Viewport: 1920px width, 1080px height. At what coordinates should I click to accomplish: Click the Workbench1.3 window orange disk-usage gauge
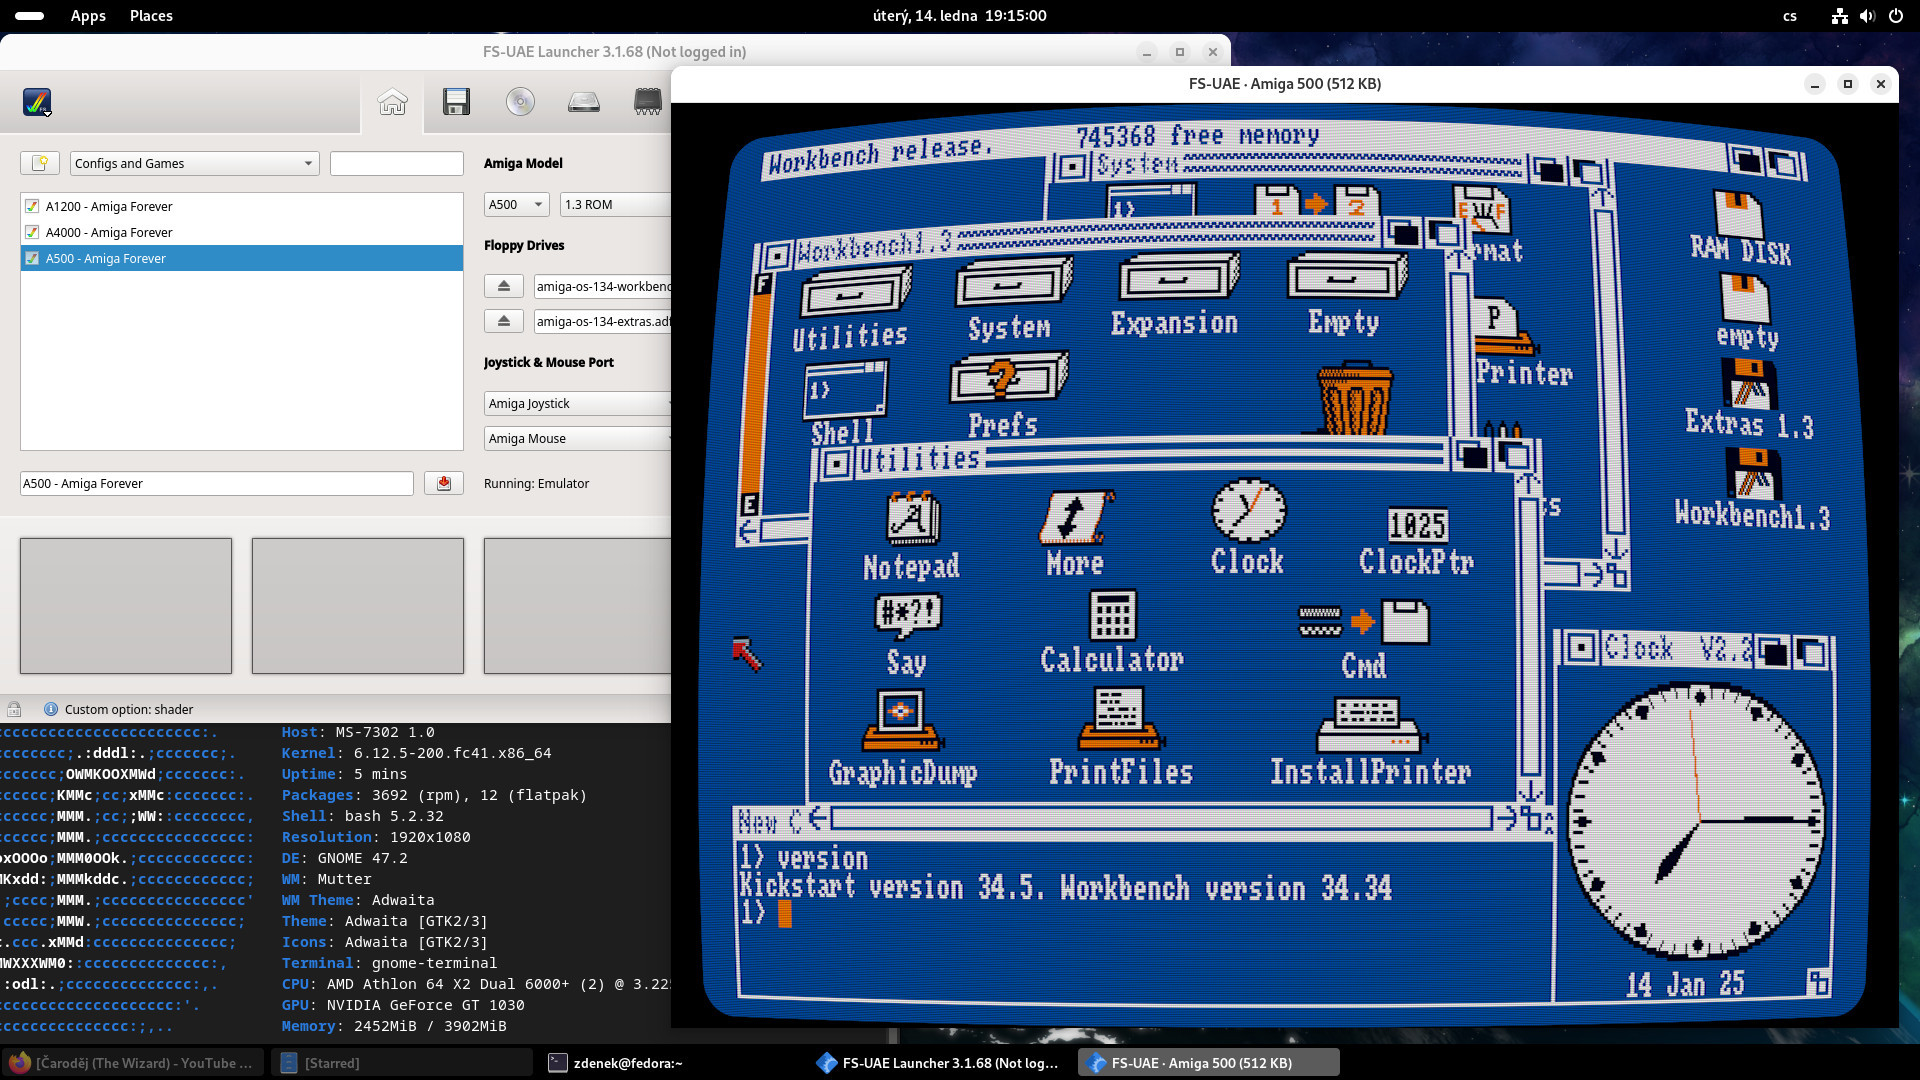pos(757,392)
